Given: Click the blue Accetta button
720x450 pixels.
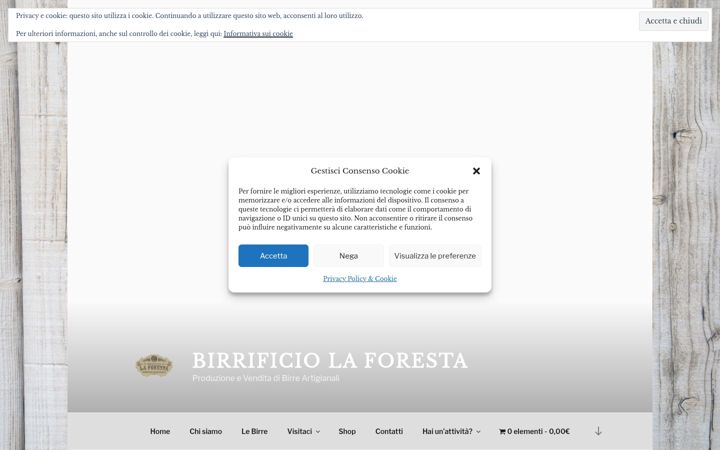Looking at the screenshot, I should coord(273,256).
